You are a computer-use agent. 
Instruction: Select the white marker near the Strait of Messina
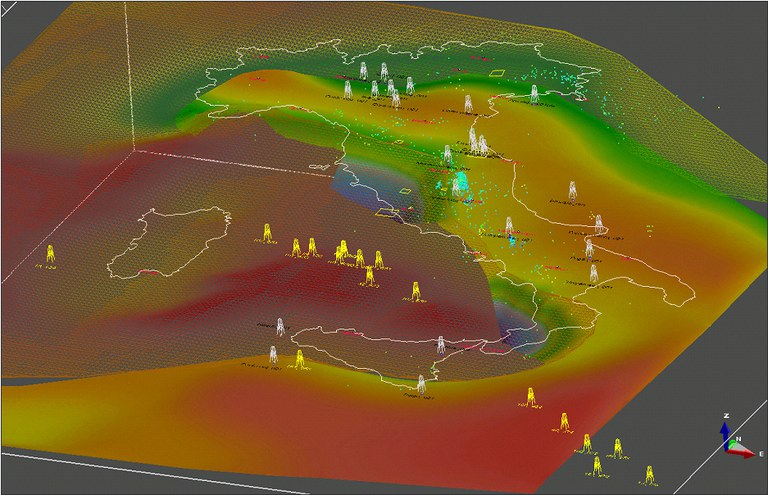pos(441,345)
